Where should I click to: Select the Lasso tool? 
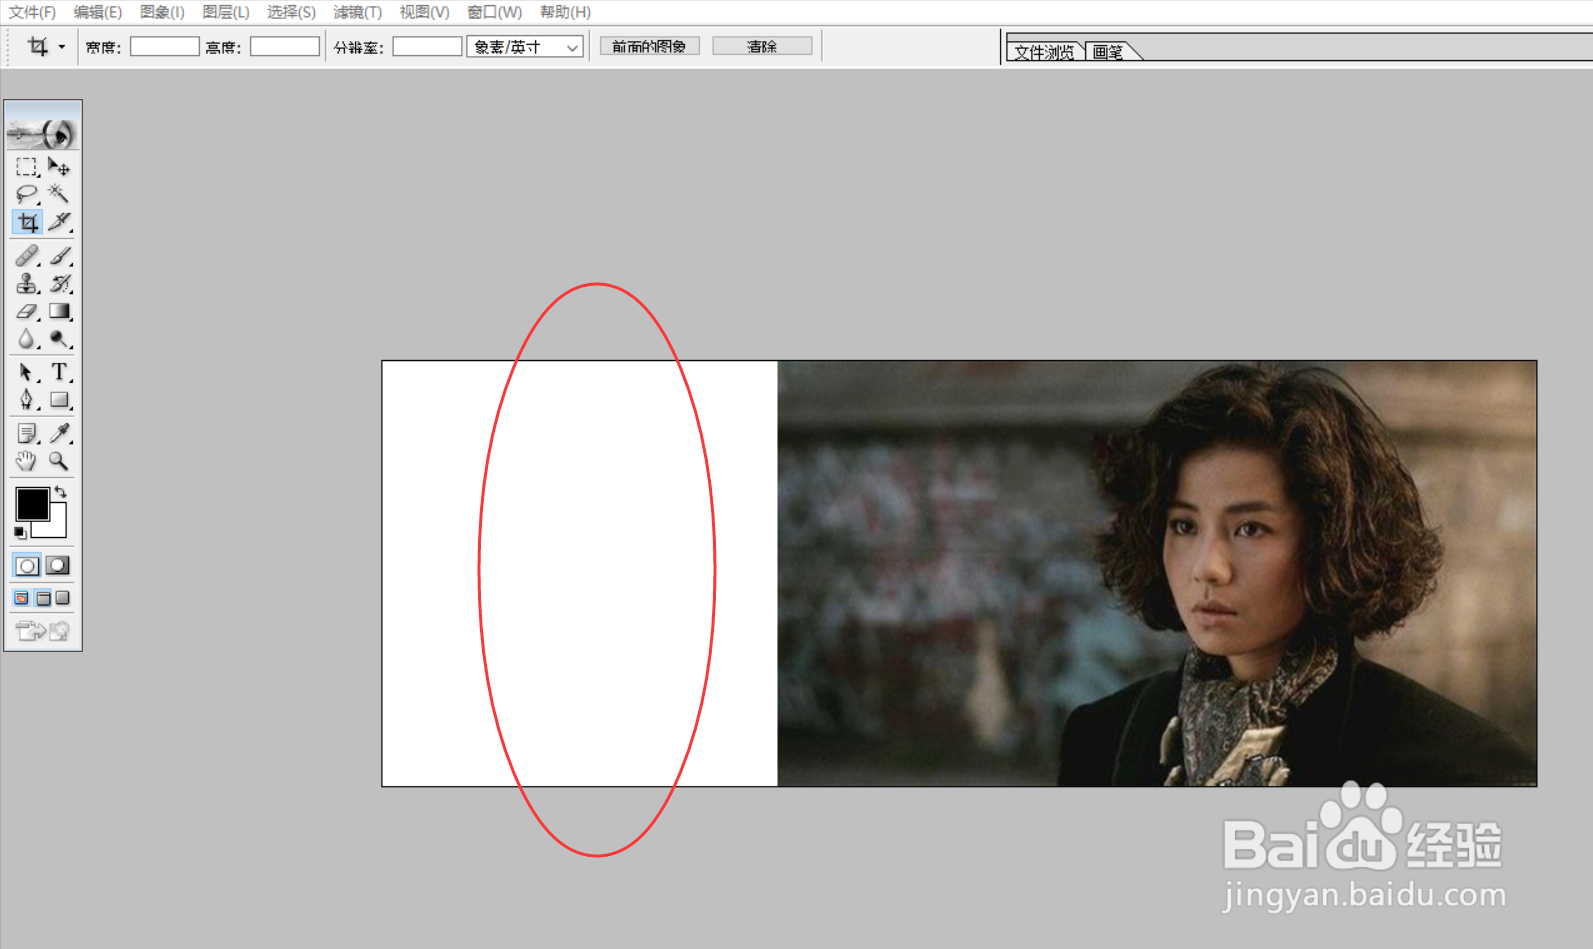coord(27,194)
